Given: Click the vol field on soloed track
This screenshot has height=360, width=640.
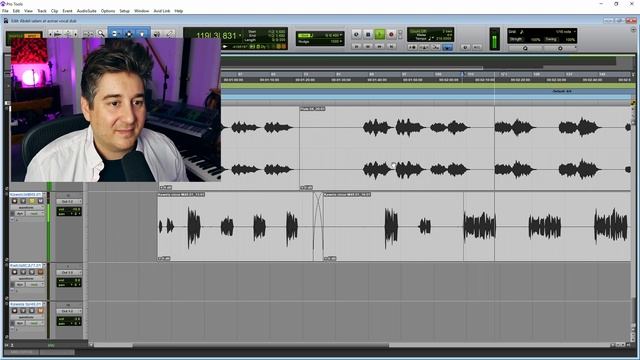Looking at the screenshot, I should tap(69, 209).
